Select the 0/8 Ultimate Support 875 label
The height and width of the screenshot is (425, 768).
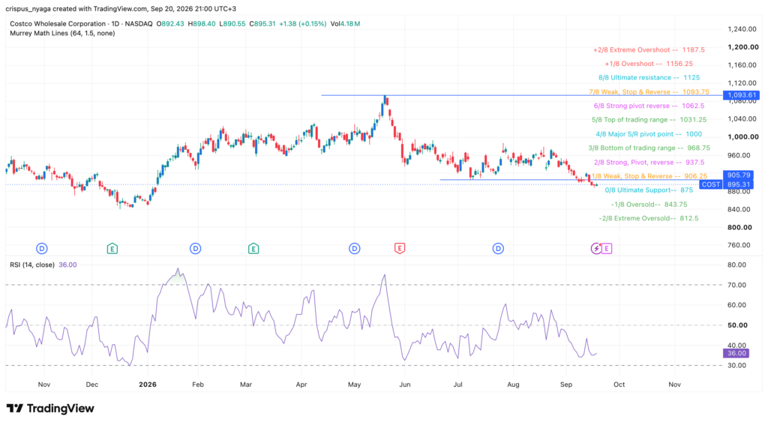[x=649, y=190]
